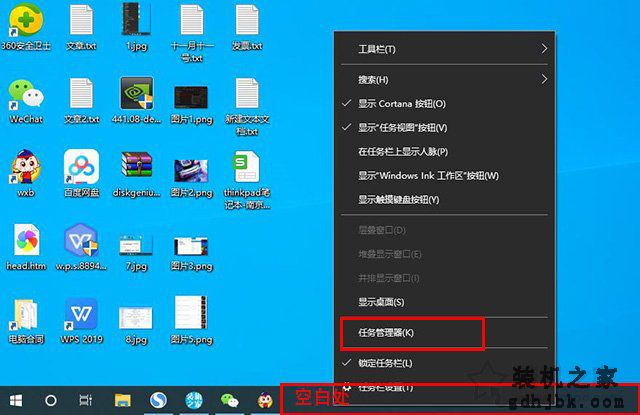640x415 pixels.
Task: Select the 新建文本文档.txt file
Action: (247, 107)
